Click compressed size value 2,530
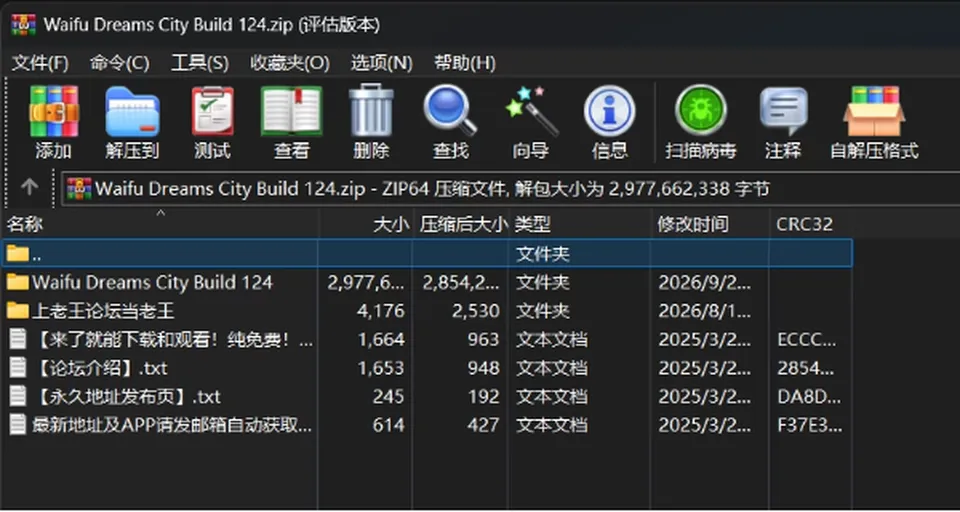Screen dimensions: 960x512 (x=476, y=311)
